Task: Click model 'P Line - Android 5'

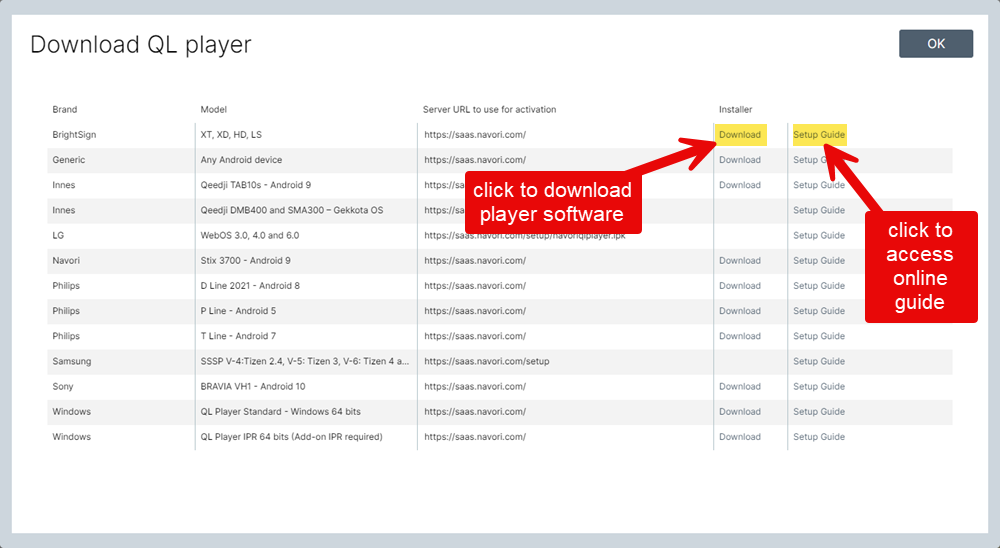Action: tap(238, 311)
